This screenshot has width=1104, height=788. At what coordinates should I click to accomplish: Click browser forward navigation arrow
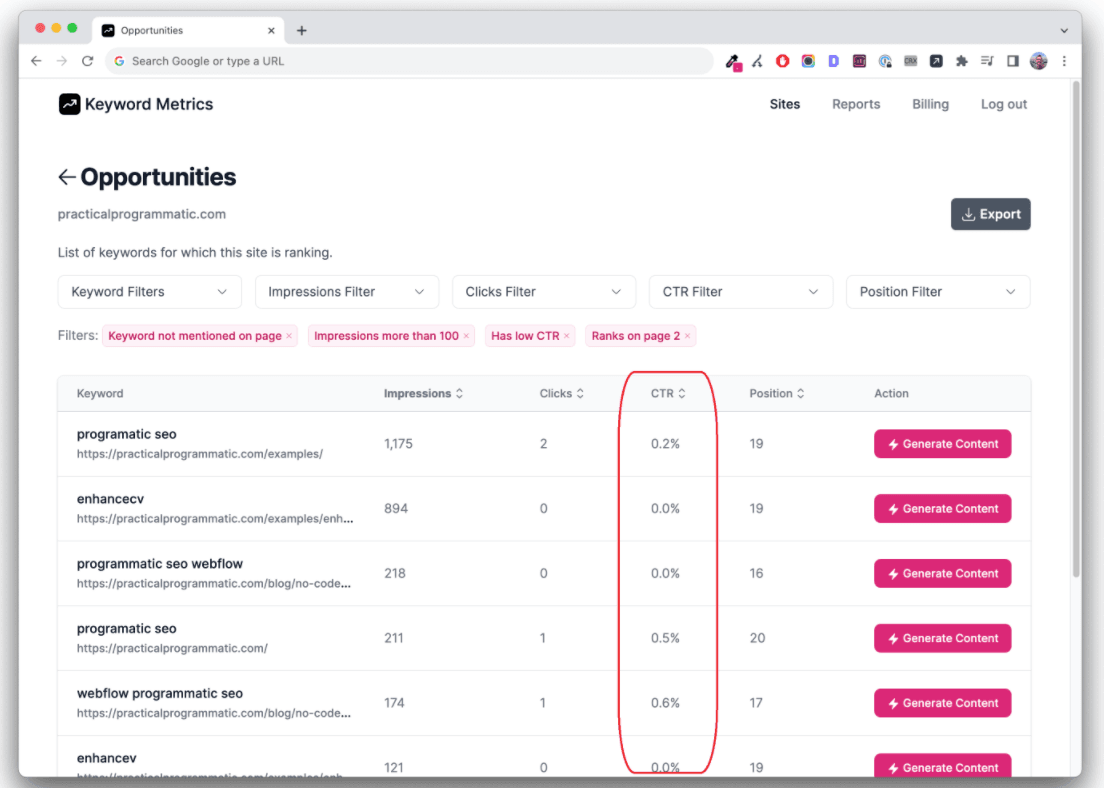[62, 61]
